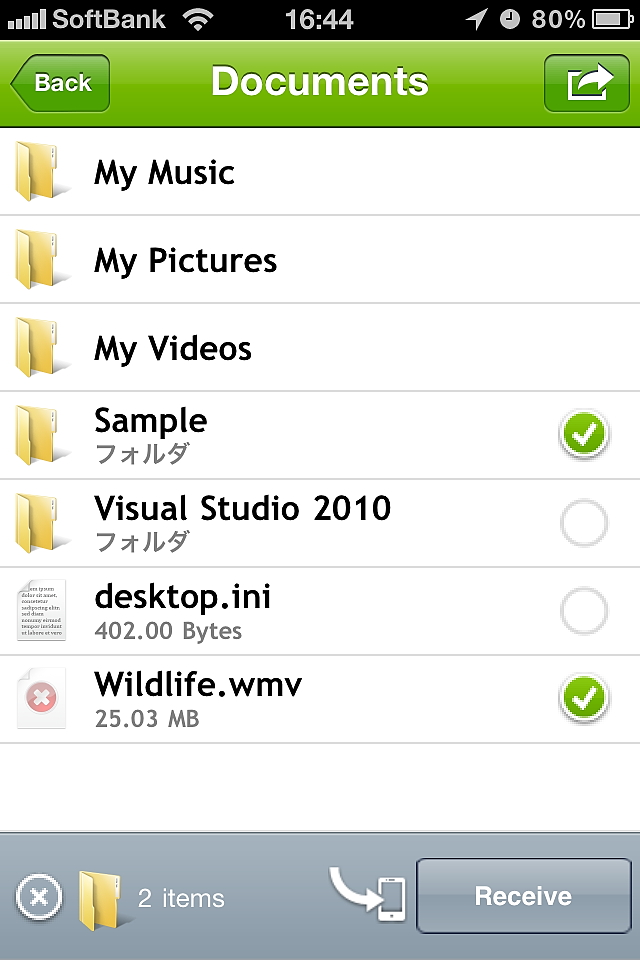Click the Wildlife.wmv error badge icon
This screenshot has height=960, width=640.
(x=40, y=698)
